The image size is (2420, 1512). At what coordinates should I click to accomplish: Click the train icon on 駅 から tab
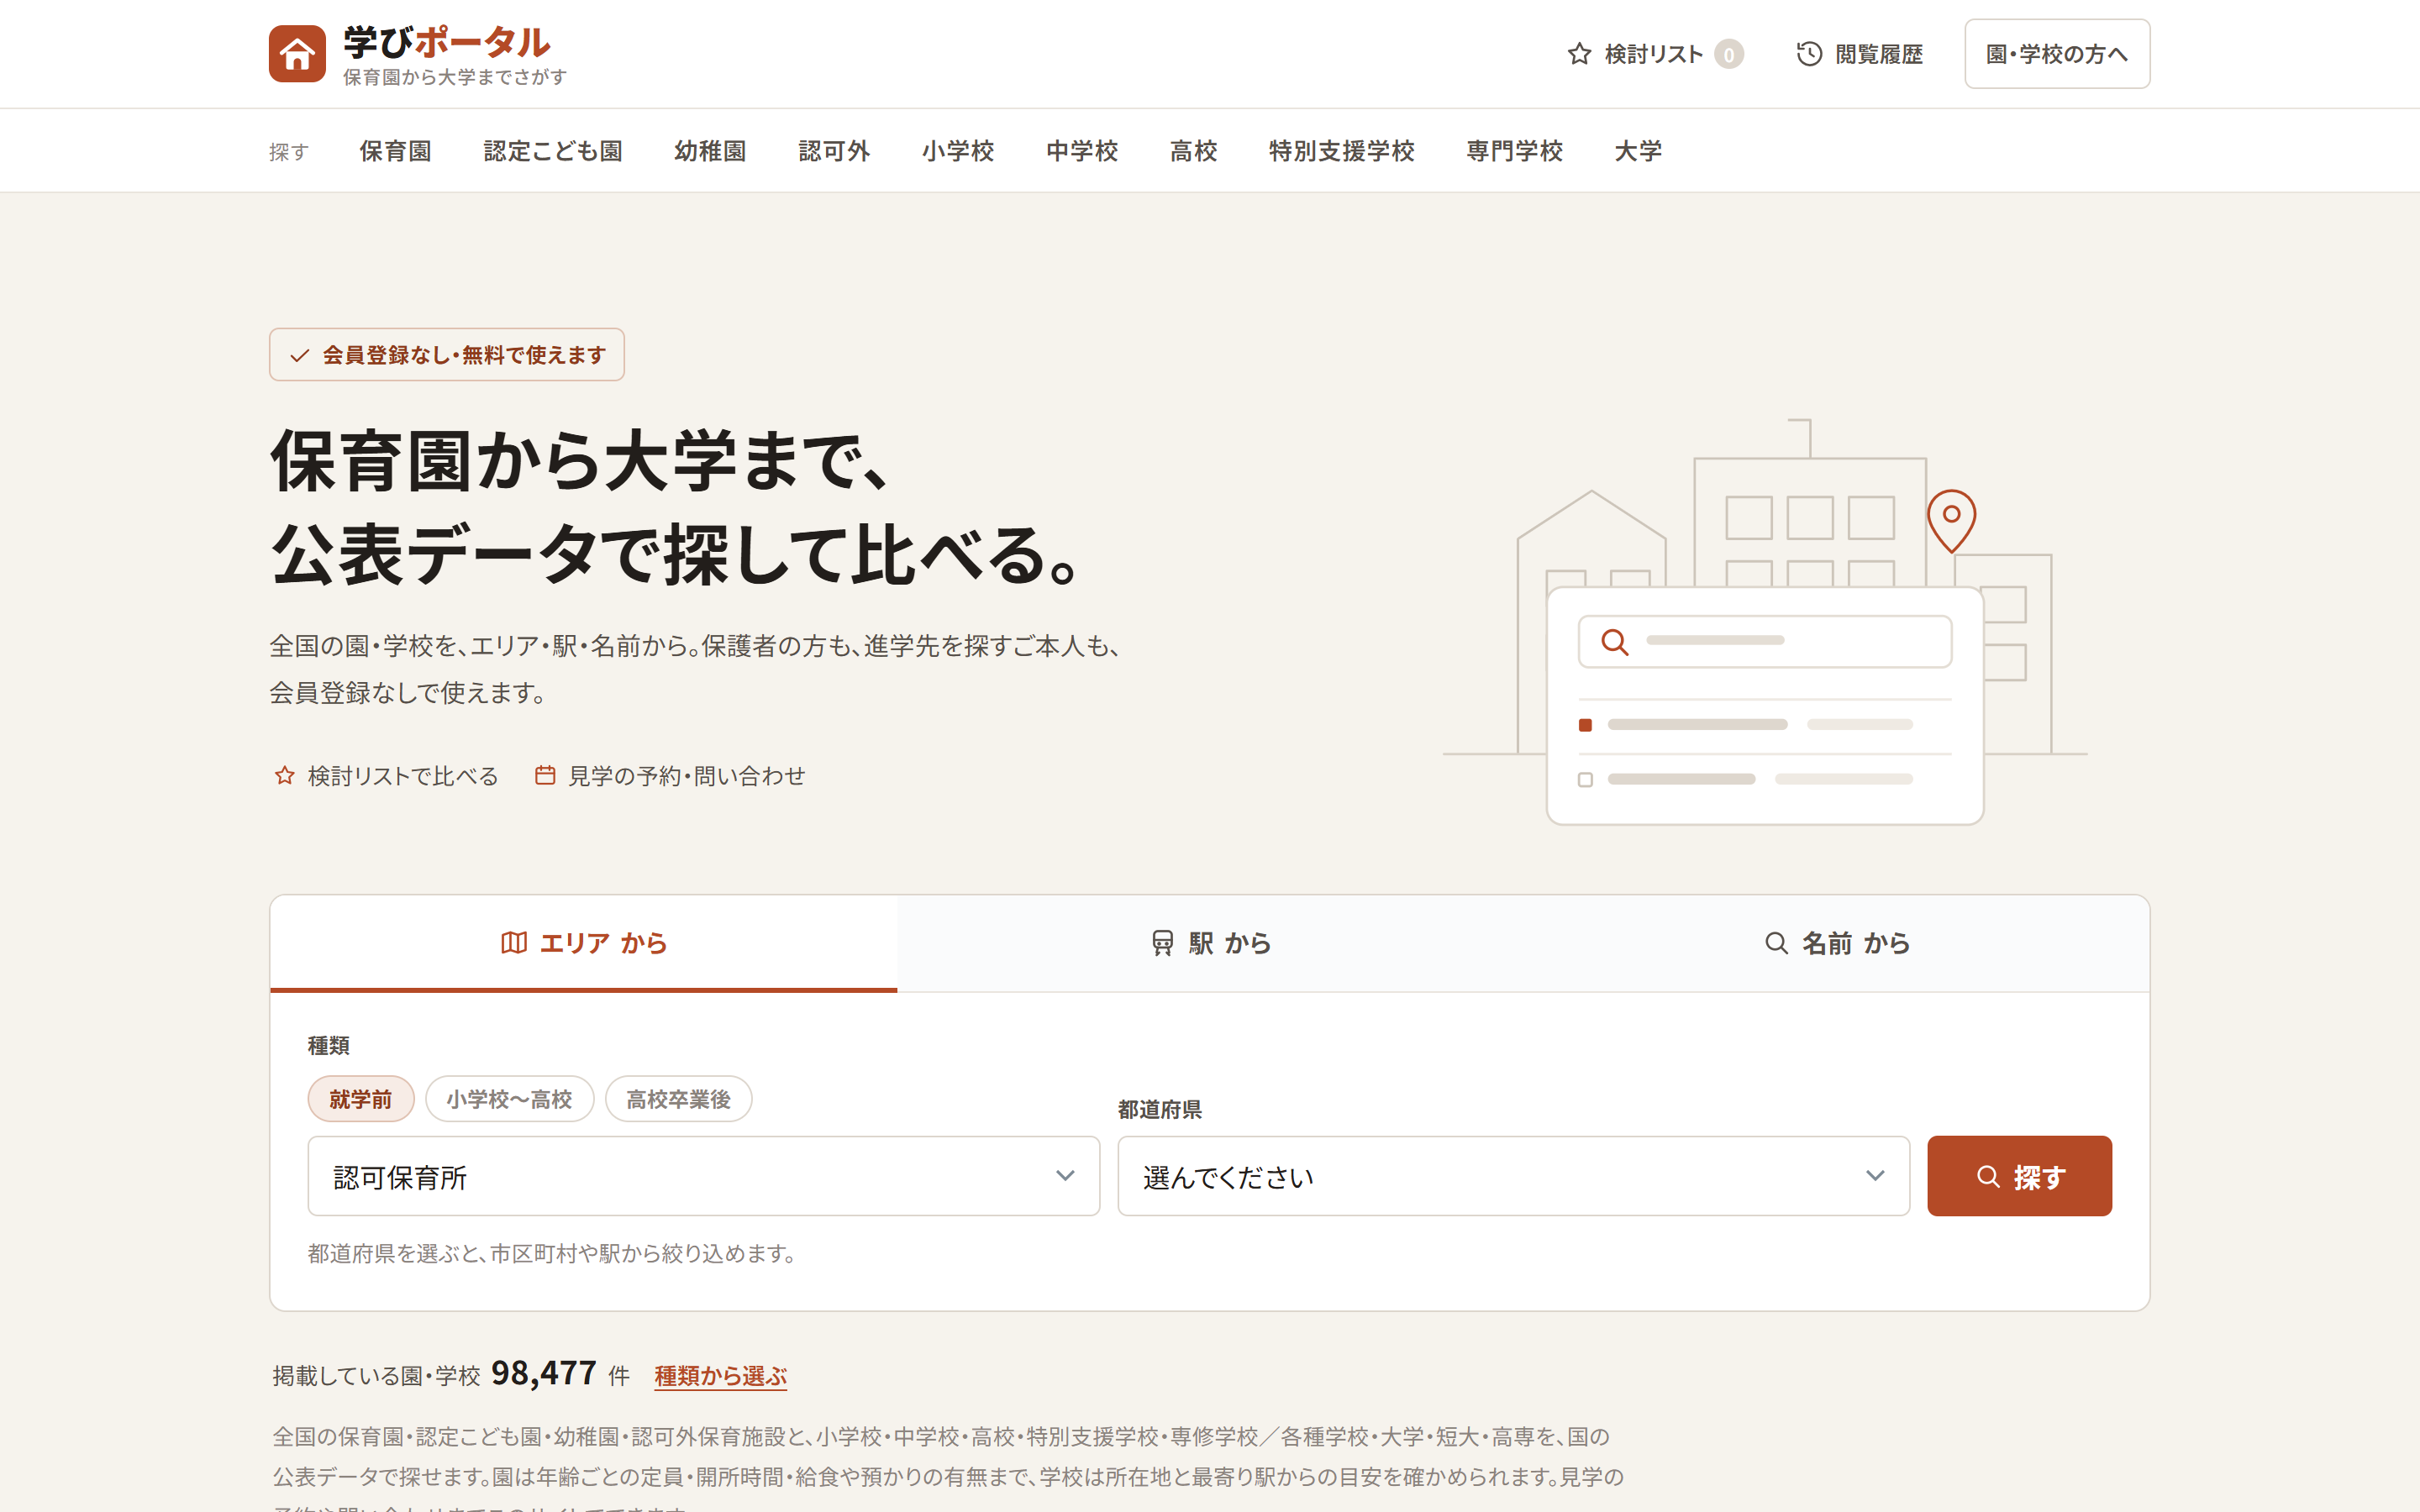(1162, 943)
